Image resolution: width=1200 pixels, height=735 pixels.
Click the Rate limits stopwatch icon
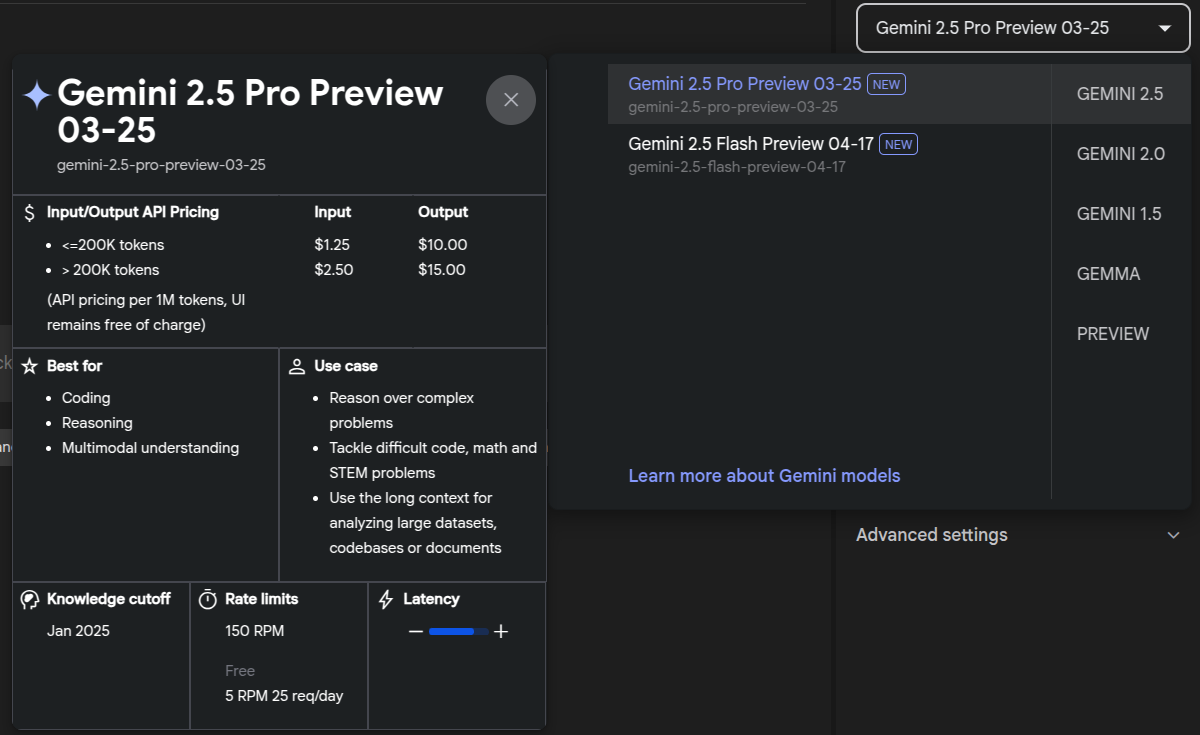(x=208, y=599)
